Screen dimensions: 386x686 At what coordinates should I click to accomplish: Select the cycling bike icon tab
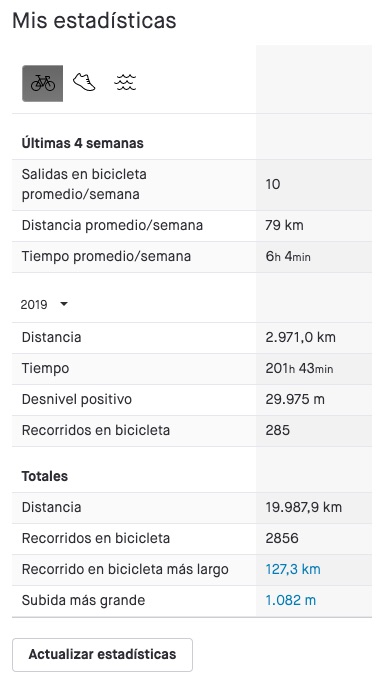[42, 83]
